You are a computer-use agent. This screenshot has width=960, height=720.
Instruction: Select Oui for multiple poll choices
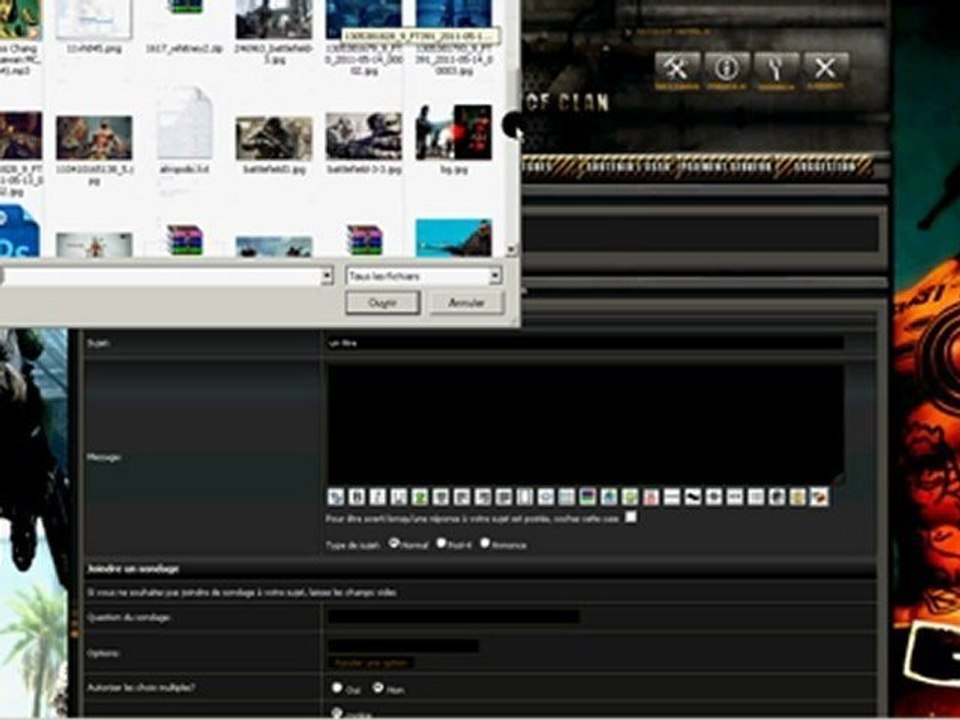tap(337, 688)
